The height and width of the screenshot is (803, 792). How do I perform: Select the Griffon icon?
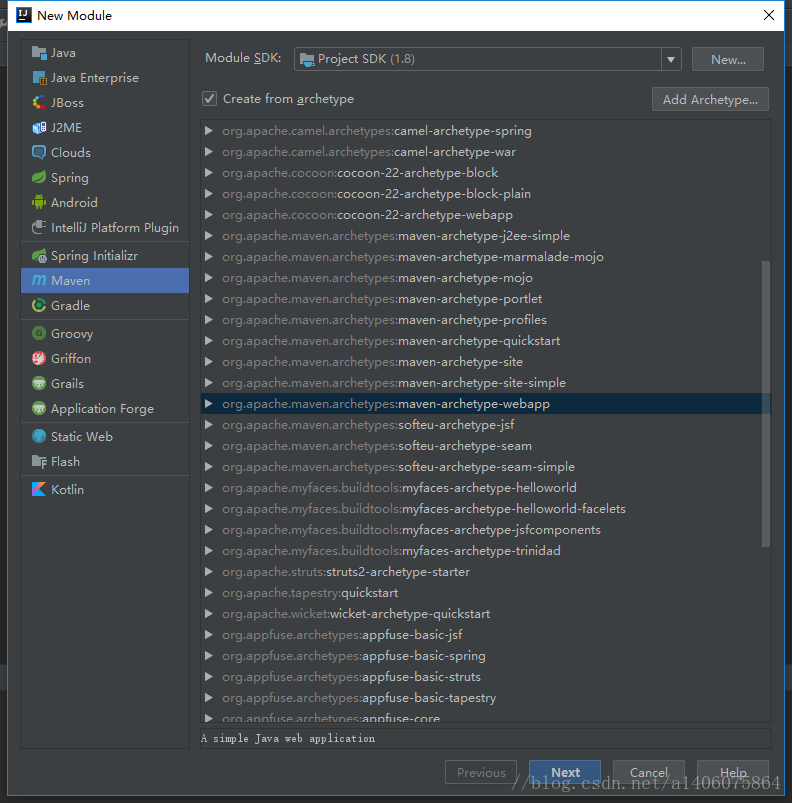(39, 358)
